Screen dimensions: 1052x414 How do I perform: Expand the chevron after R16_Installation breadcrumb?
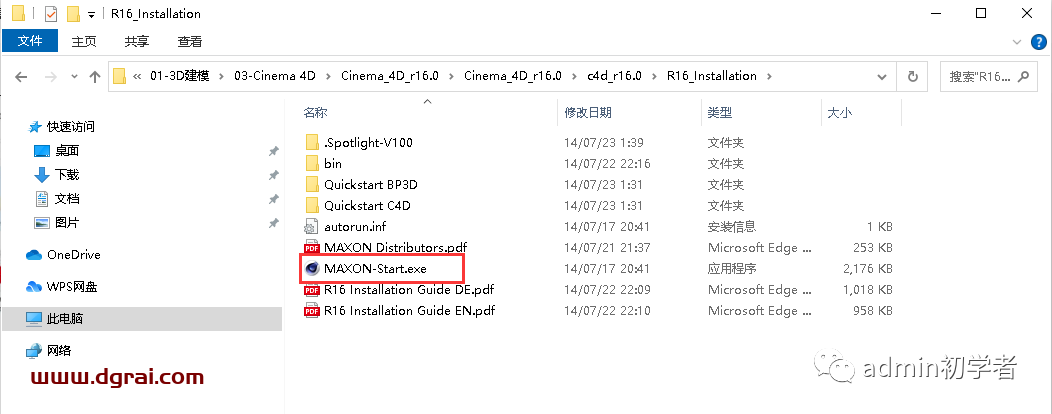[769, 76]
